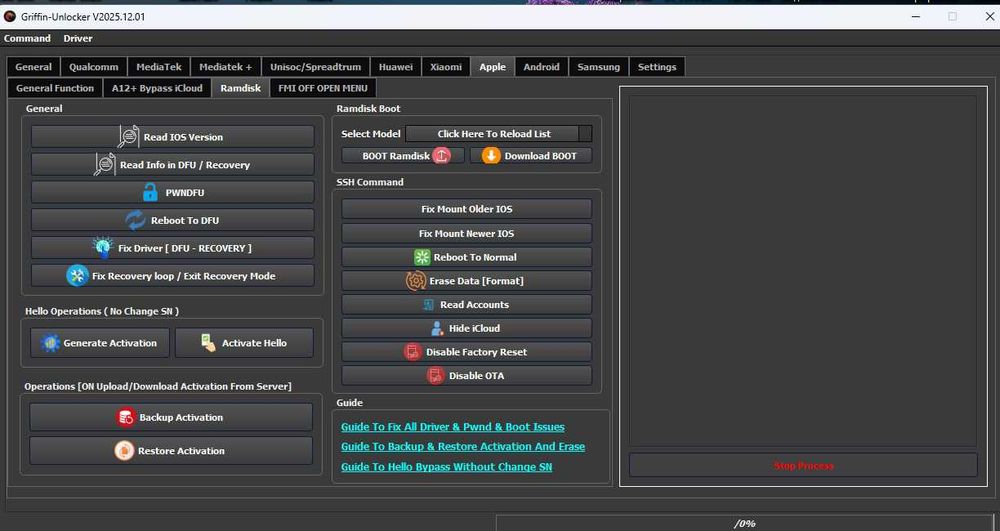This screenshot has width=1000, height=531.
Task: Click the magnifier icon on Read IOS Version
Action: coord(129,136)
